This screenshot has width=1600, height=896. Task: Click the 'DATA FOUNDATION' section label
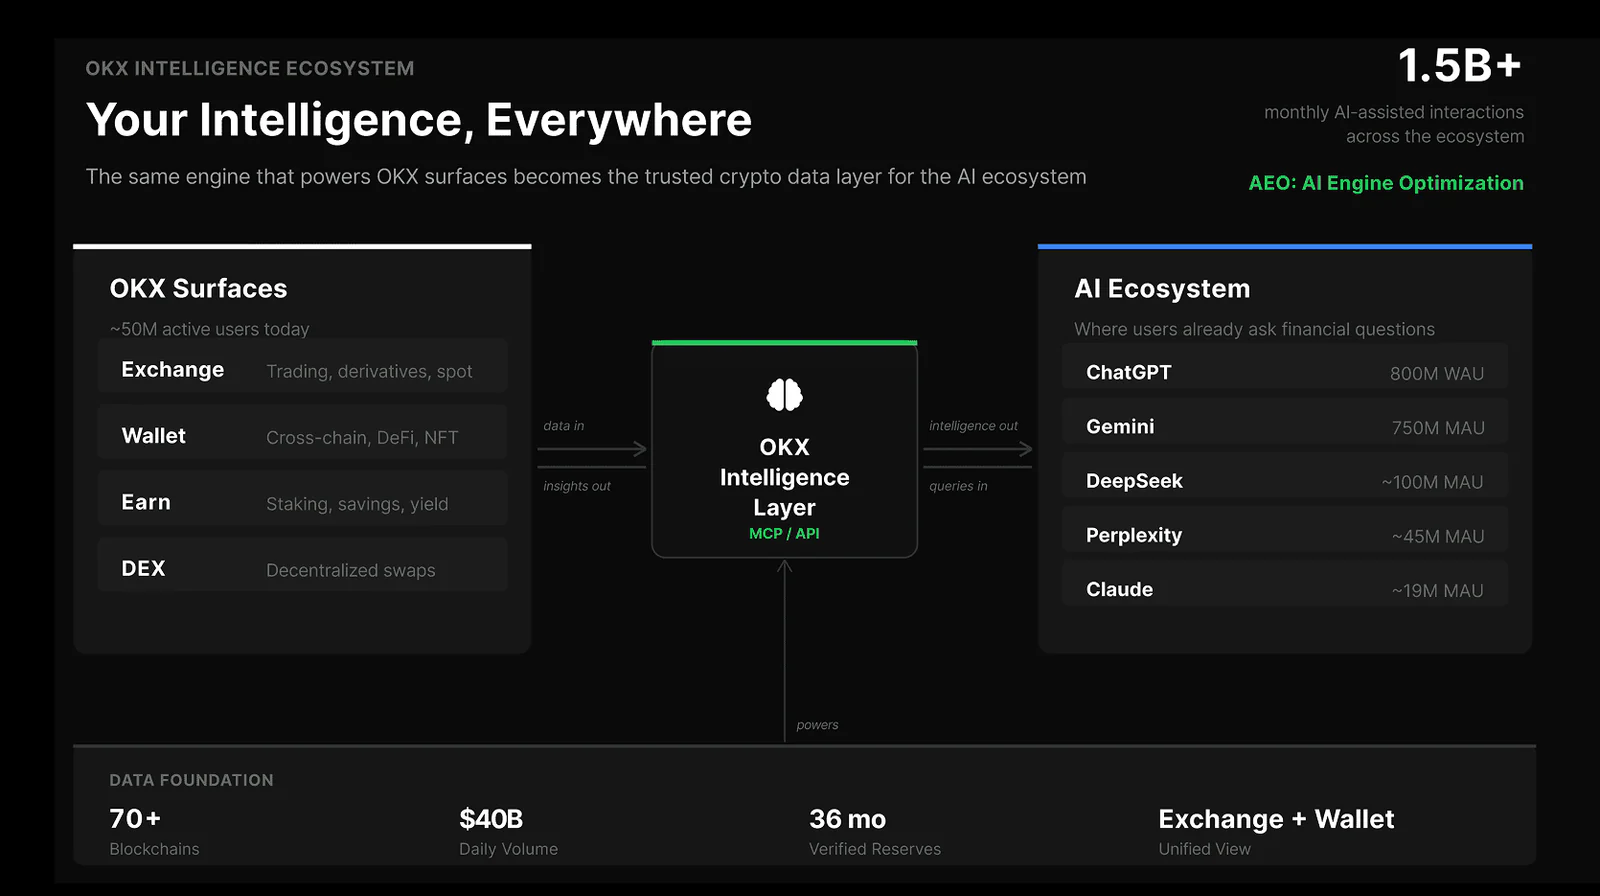(191, 780)
